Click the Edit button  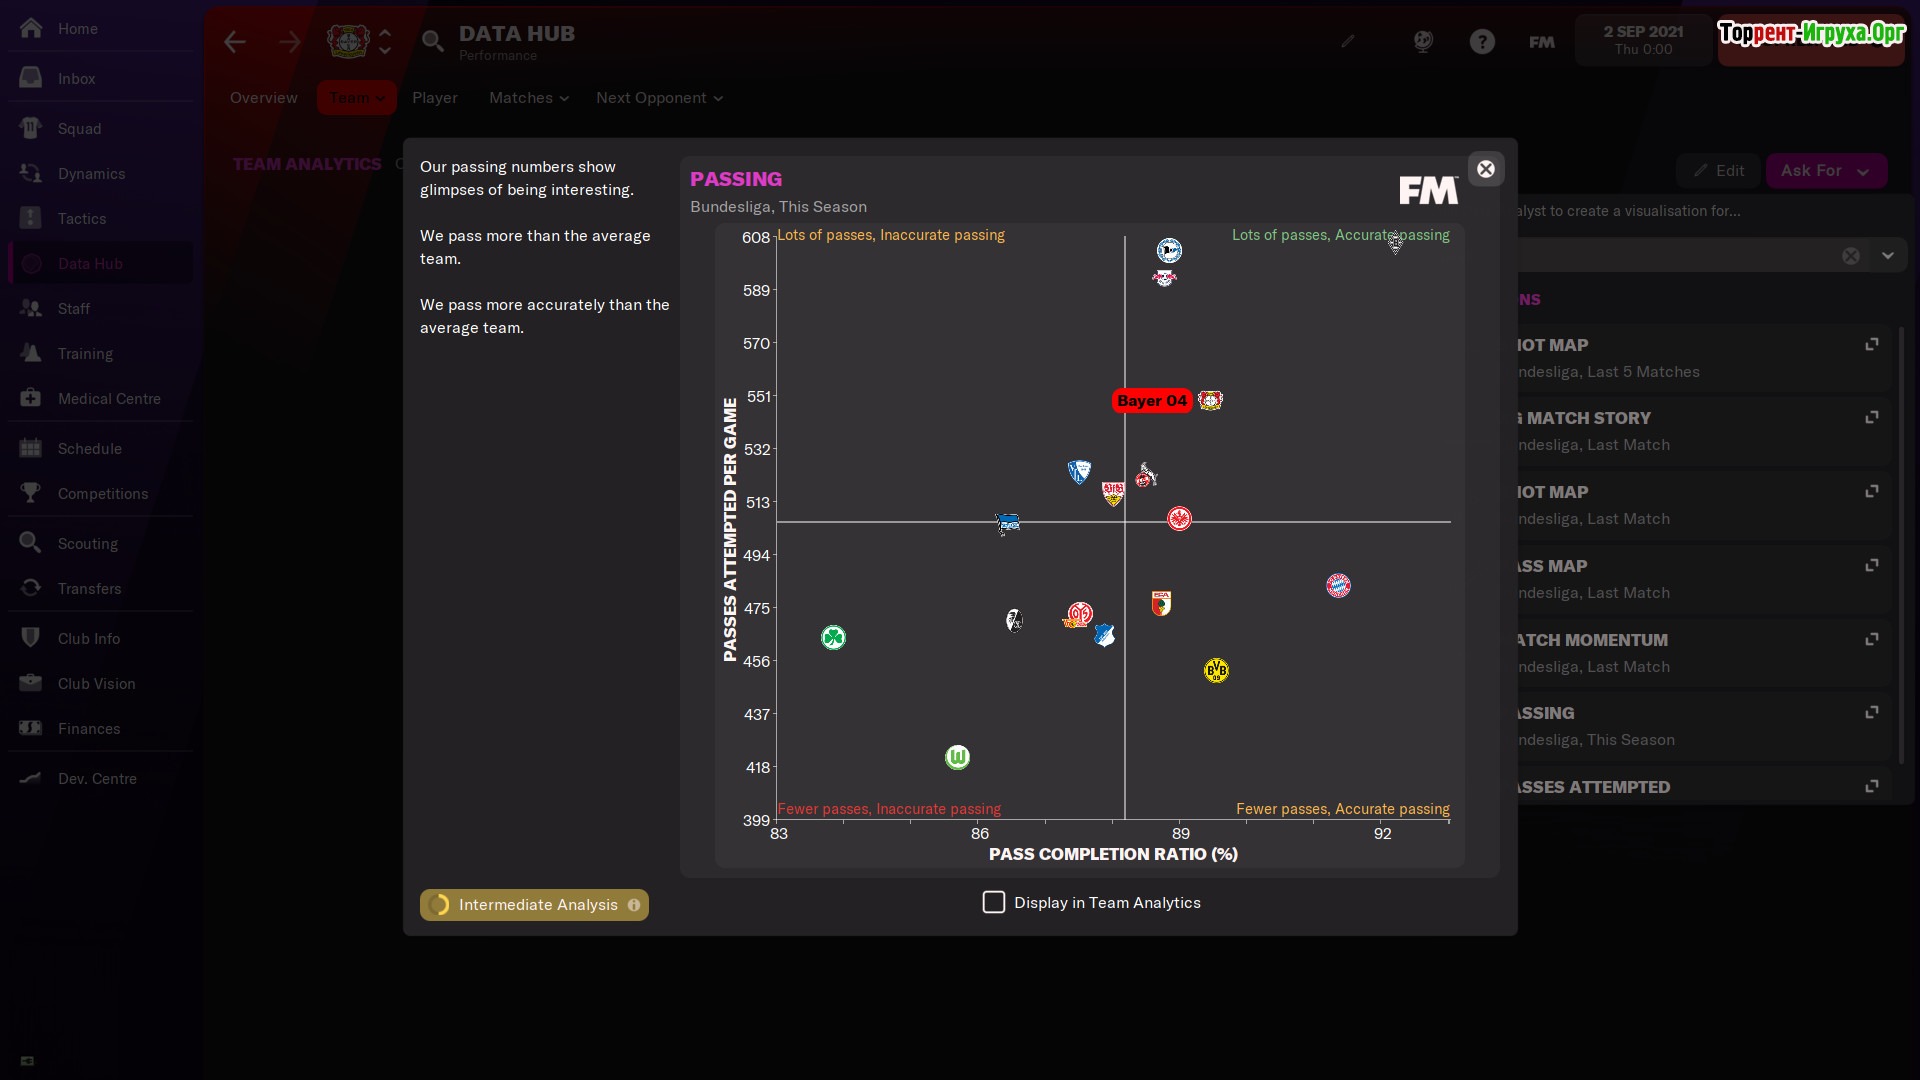[x=1718, y=171]
